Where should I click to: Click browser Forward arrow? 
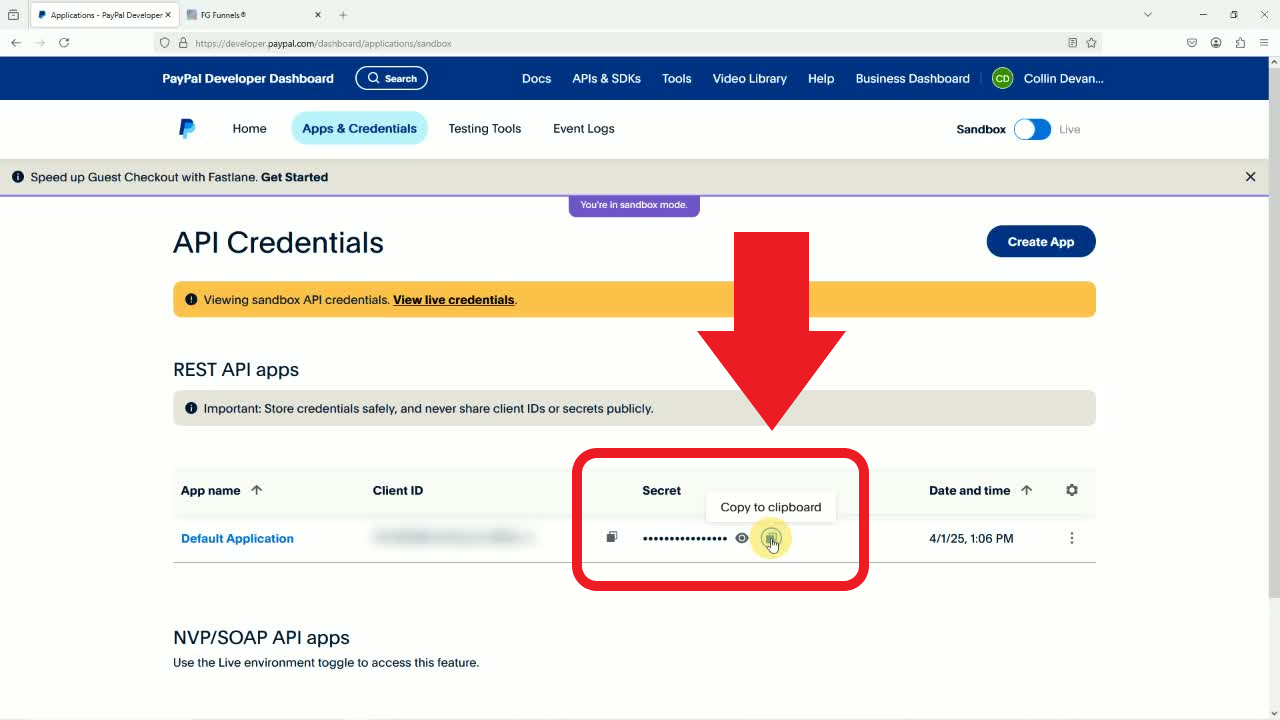[x=40, y=43]
